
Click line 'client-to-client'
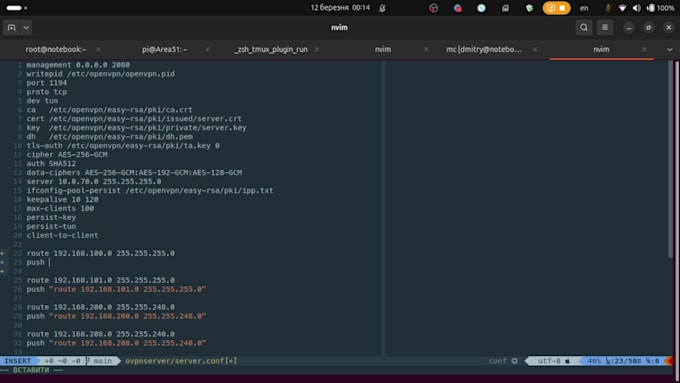click(62, 235)
